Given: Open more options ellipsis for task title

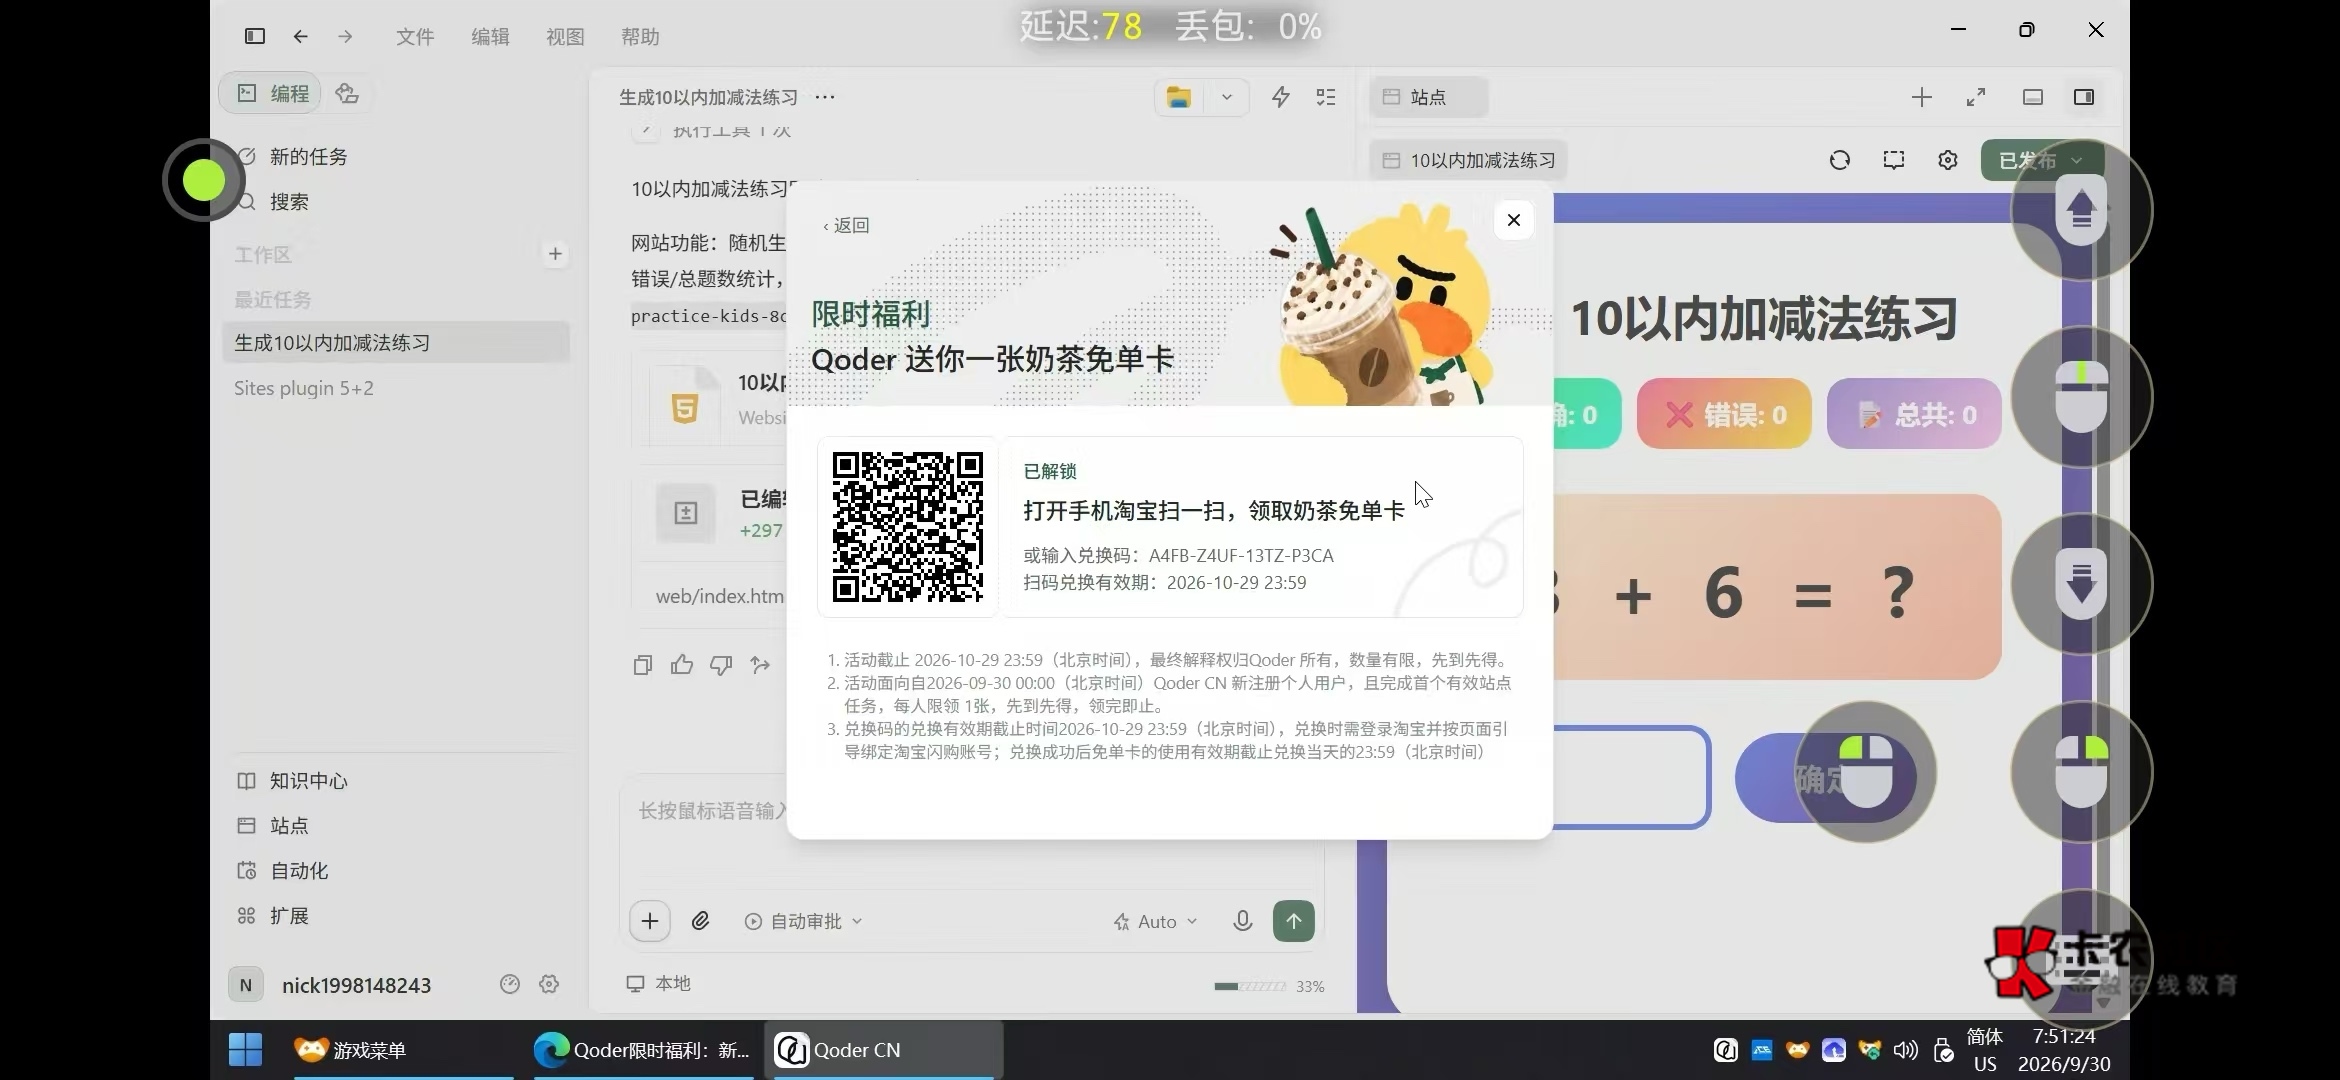Looking at the screenshot, I should [x=825, y=97].
